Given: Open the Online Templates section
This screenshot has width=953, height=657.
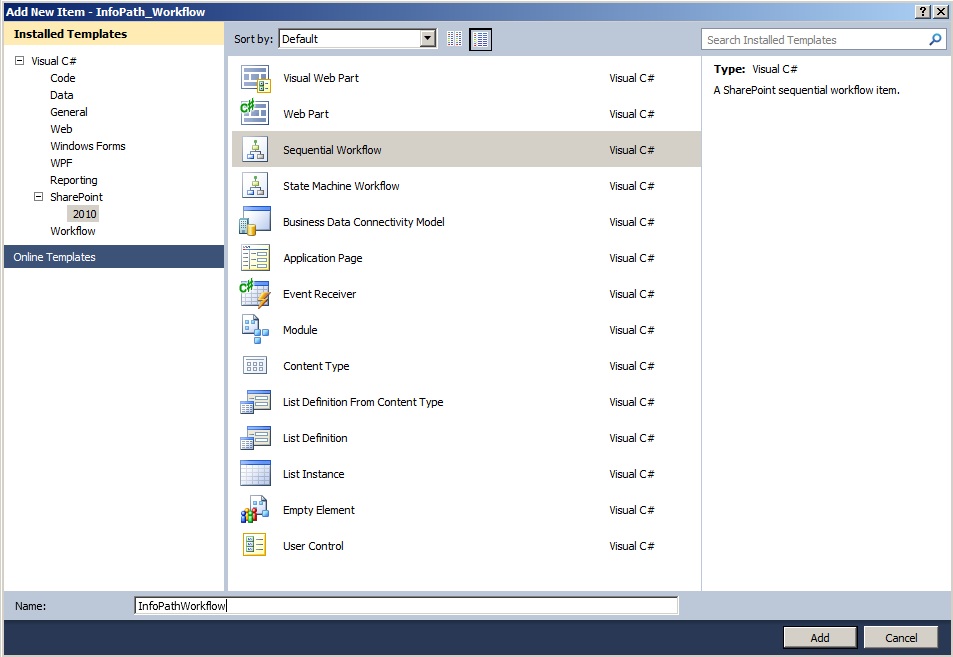Looking at the screenshot, I should coord(114,256).
